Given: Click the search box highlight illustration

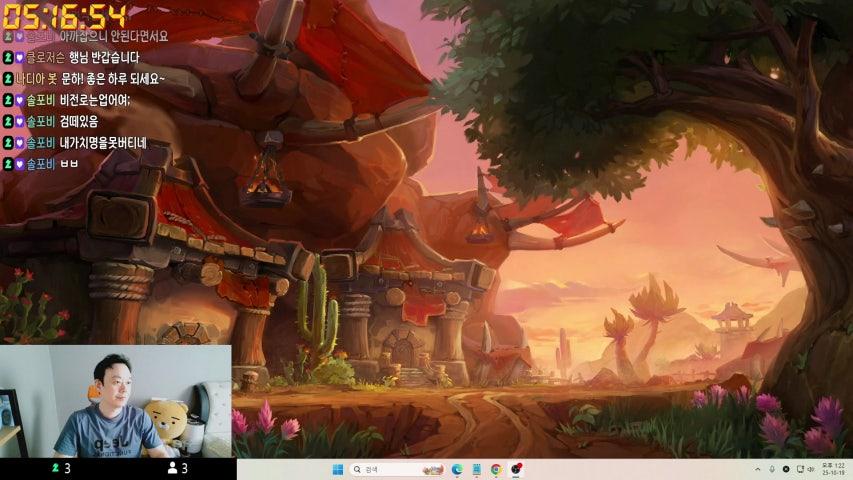Looking at the screenshot, I should click(432, 469).
